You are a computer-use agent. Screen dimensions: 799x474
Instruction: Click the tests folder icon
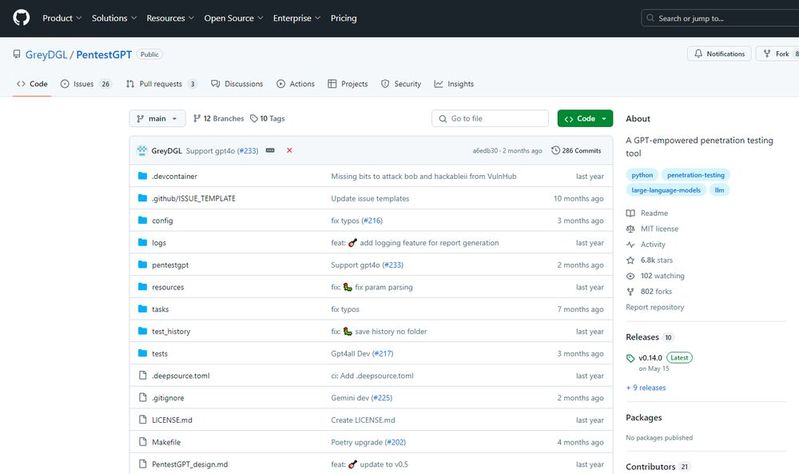pos(143,353)
